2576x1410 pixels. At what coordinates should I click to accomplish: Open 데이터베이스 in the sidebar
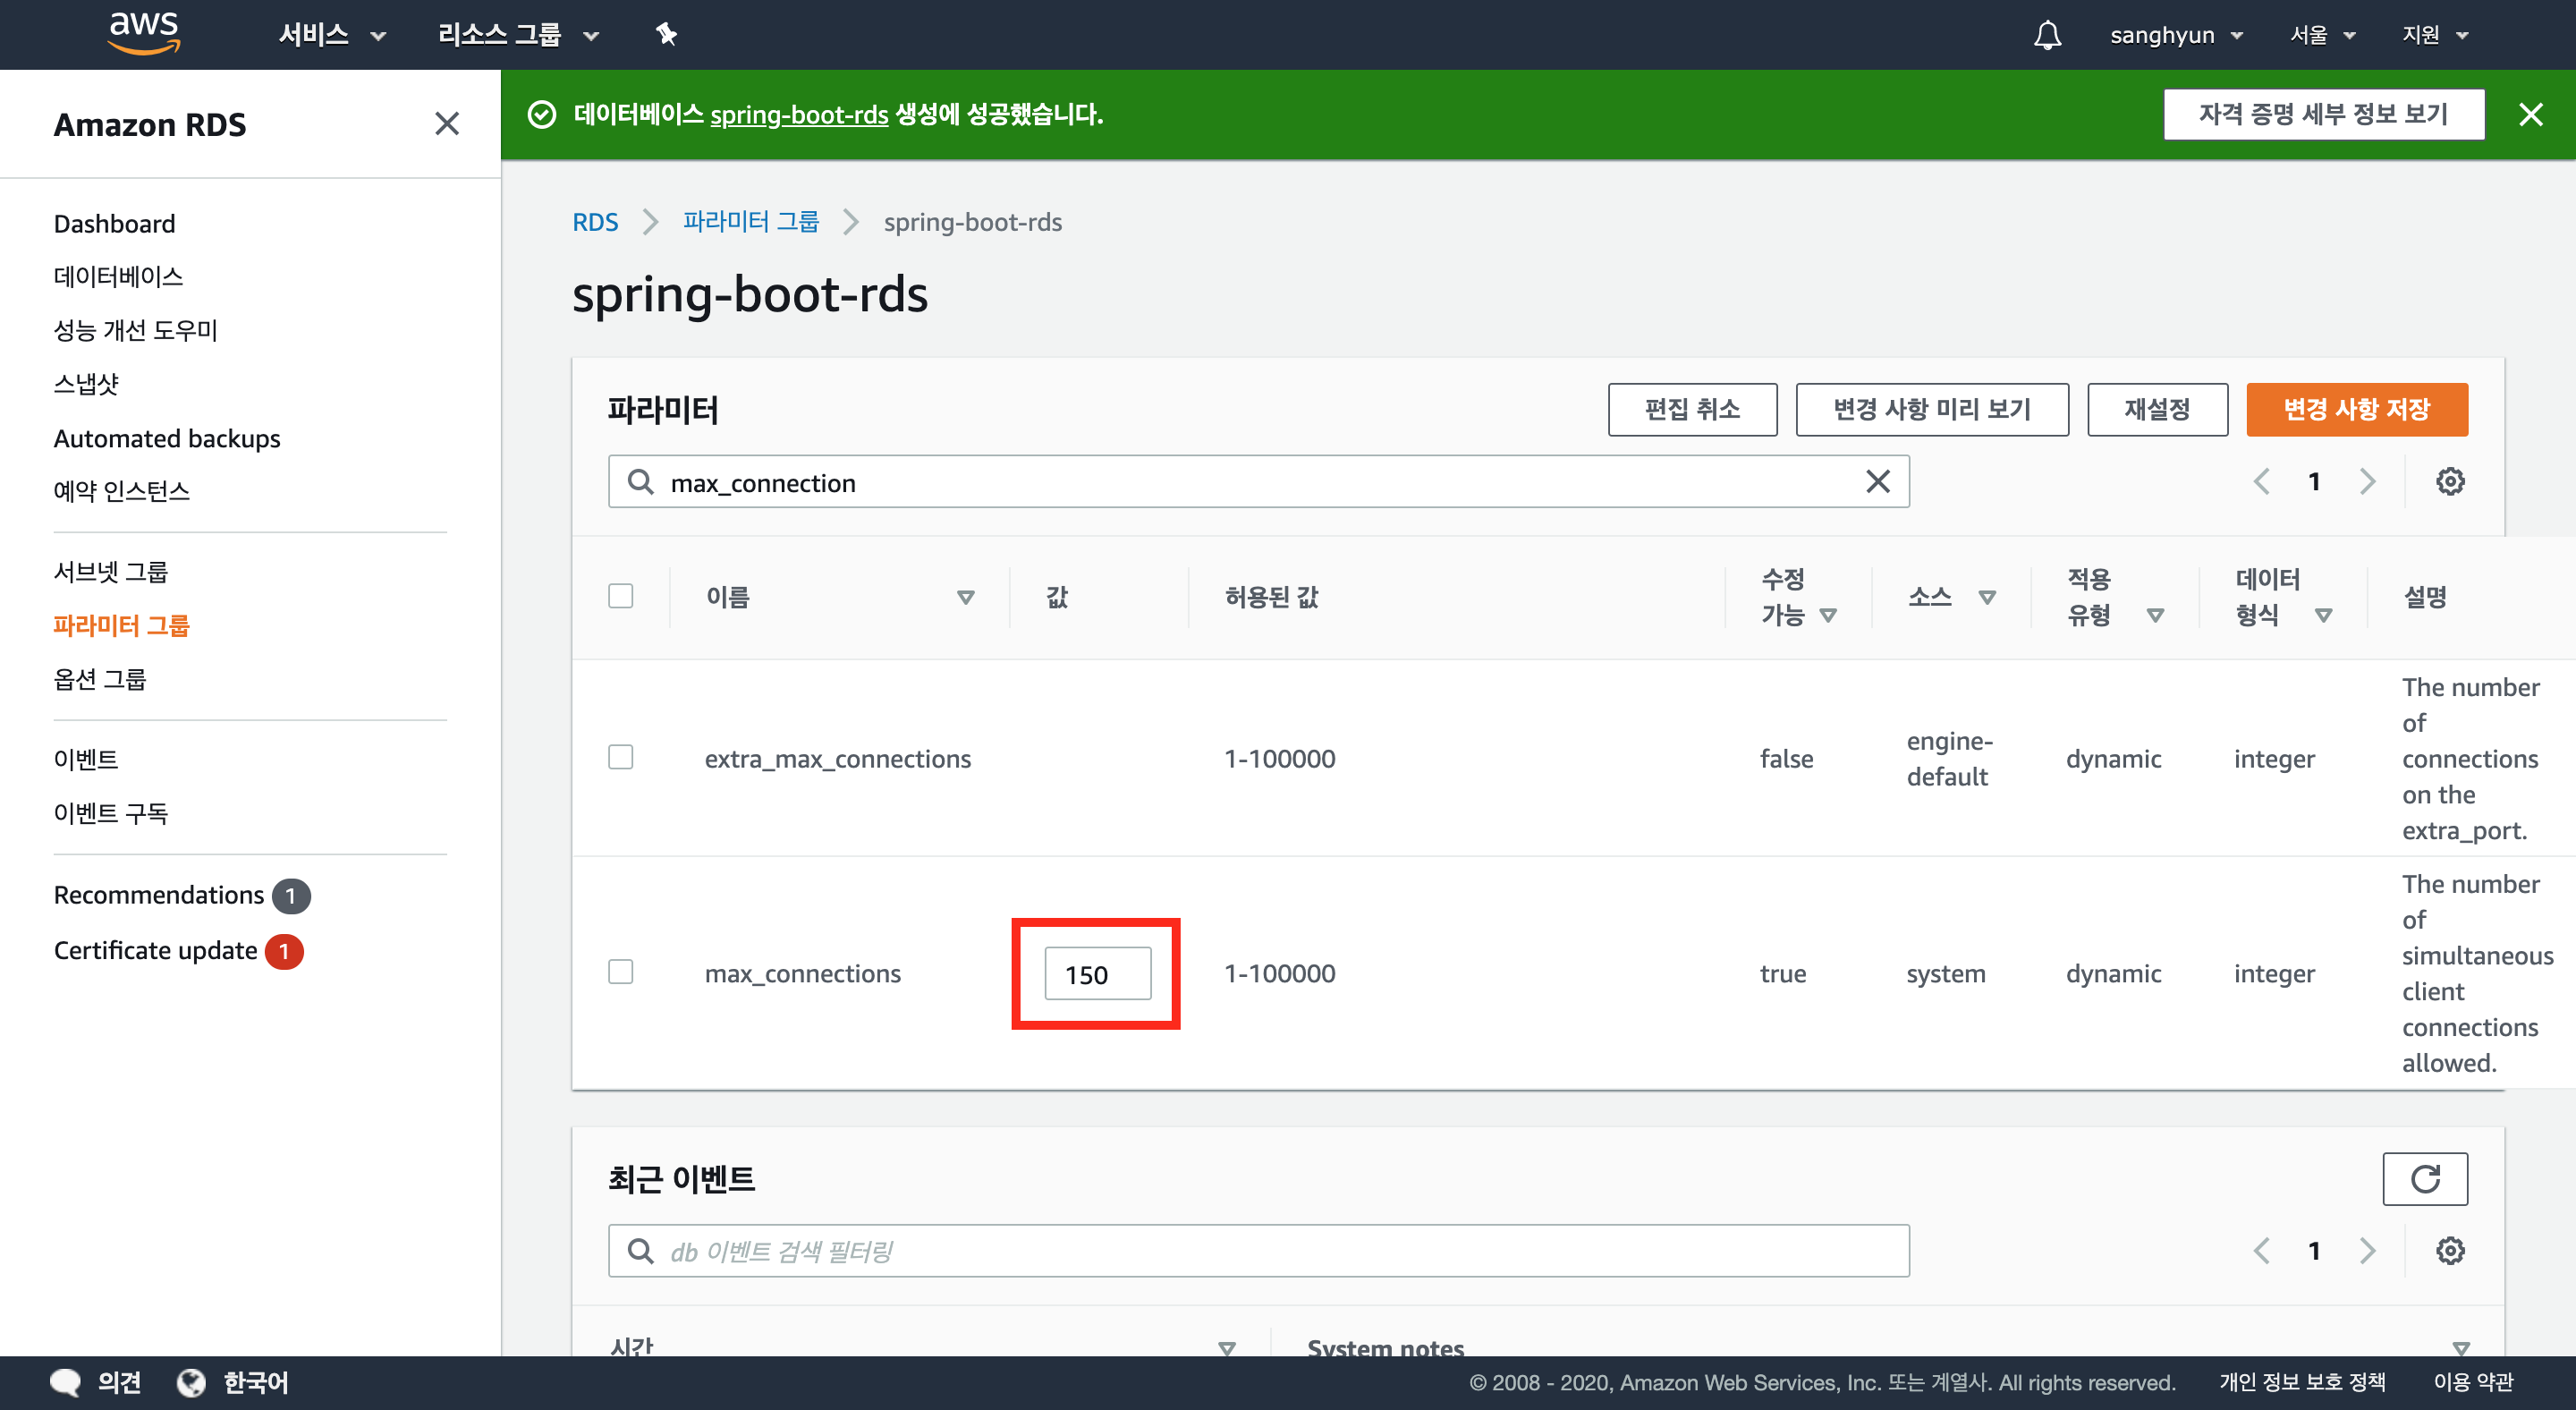[118, 277]
